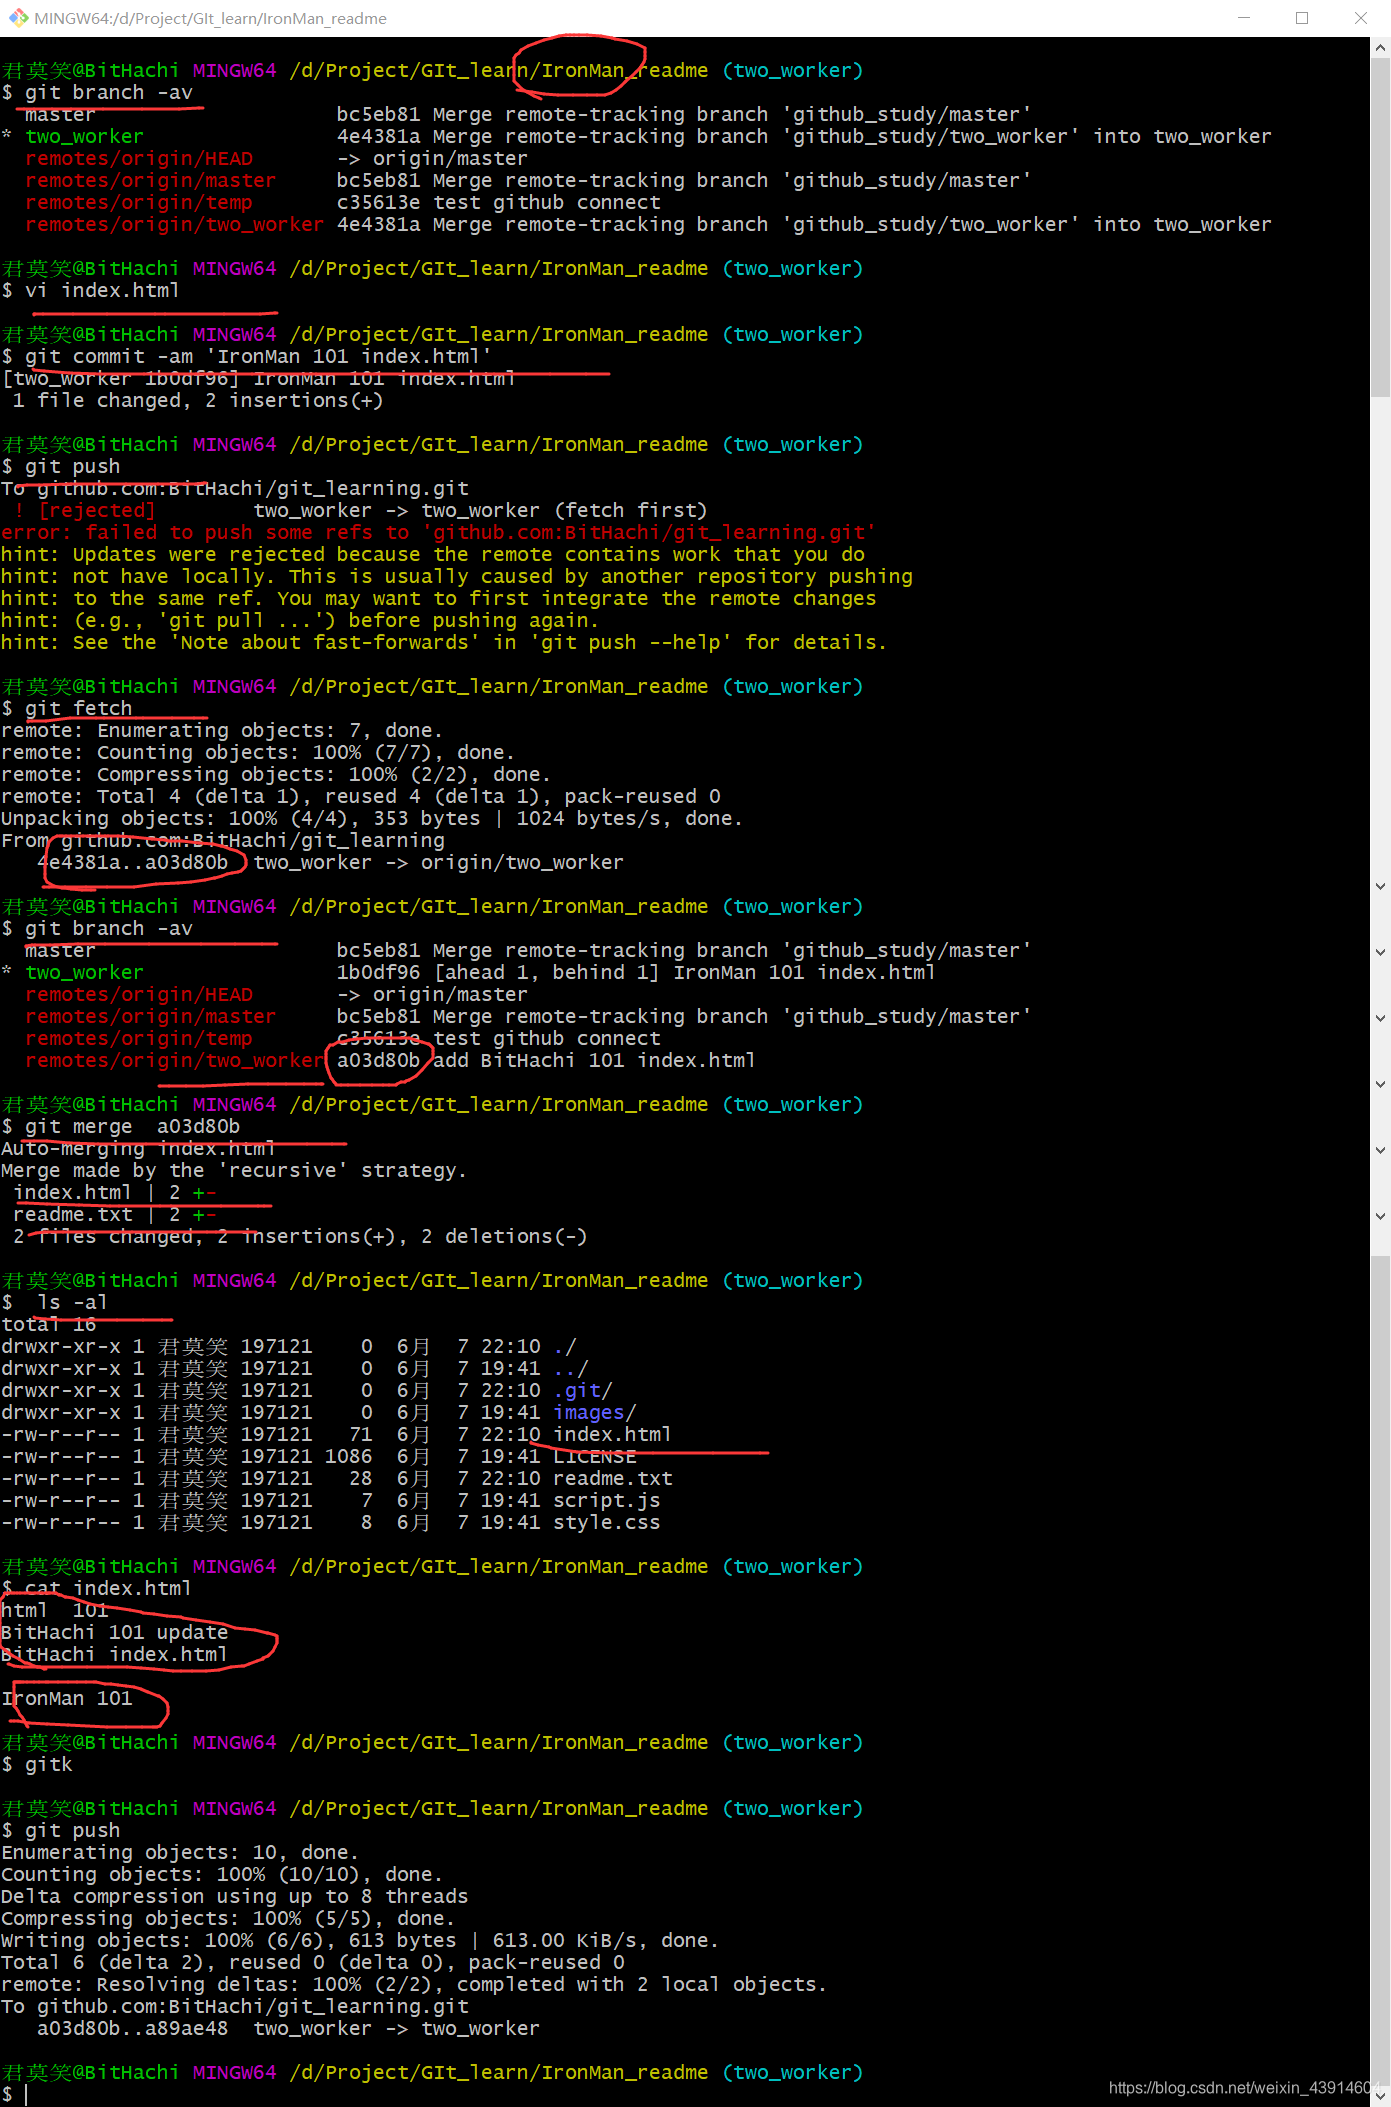
Task: Click 'Writing objects: 100% (6/6)' line
Action: pos(360,1940)
